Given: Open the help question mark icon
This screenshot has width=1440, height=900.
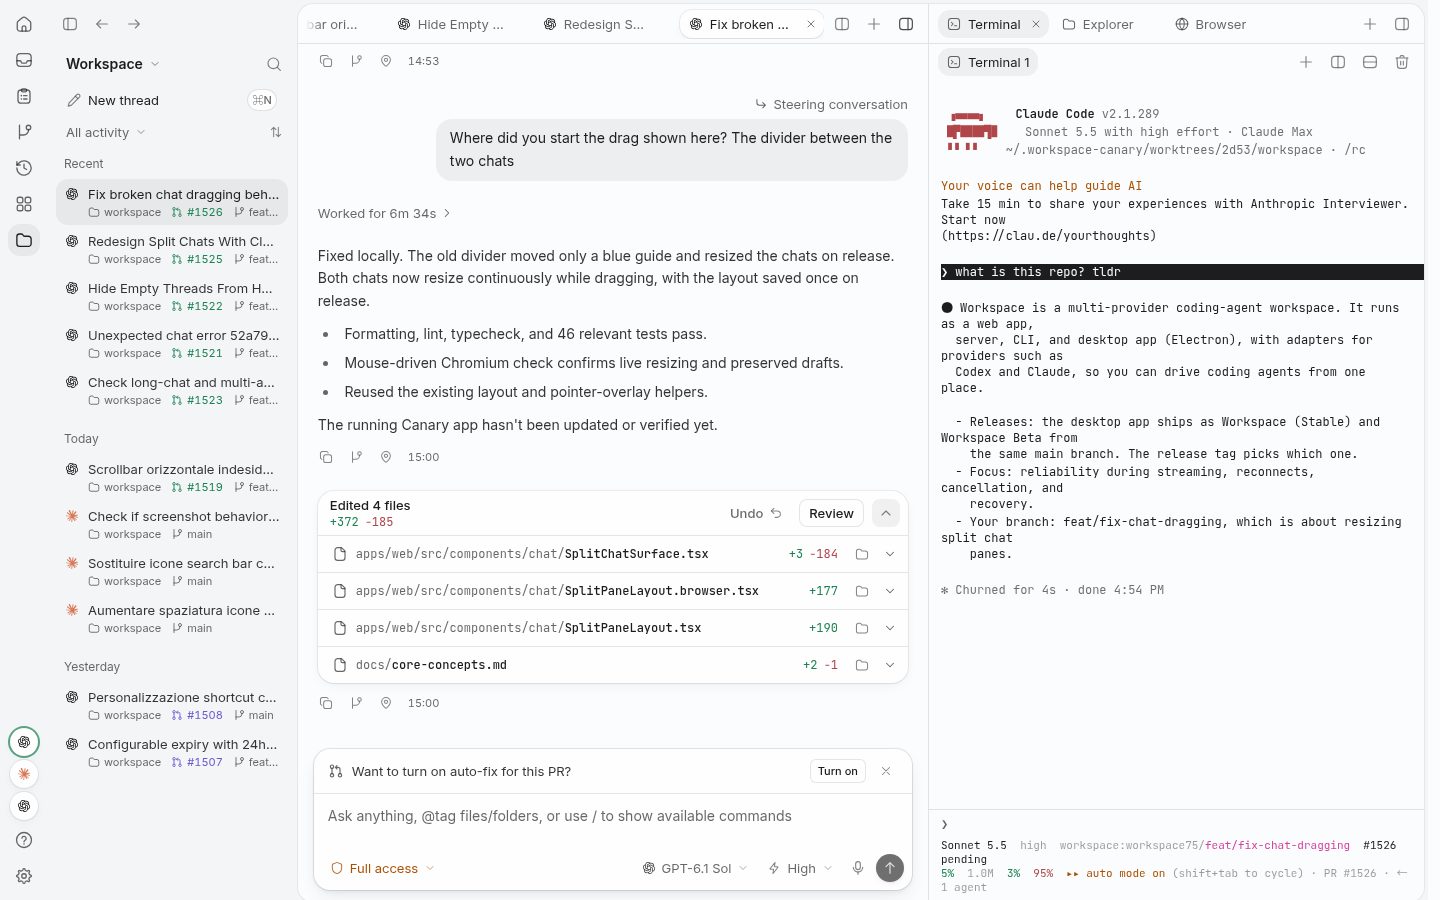Looking at the screenshot, I should click(24, 840).
